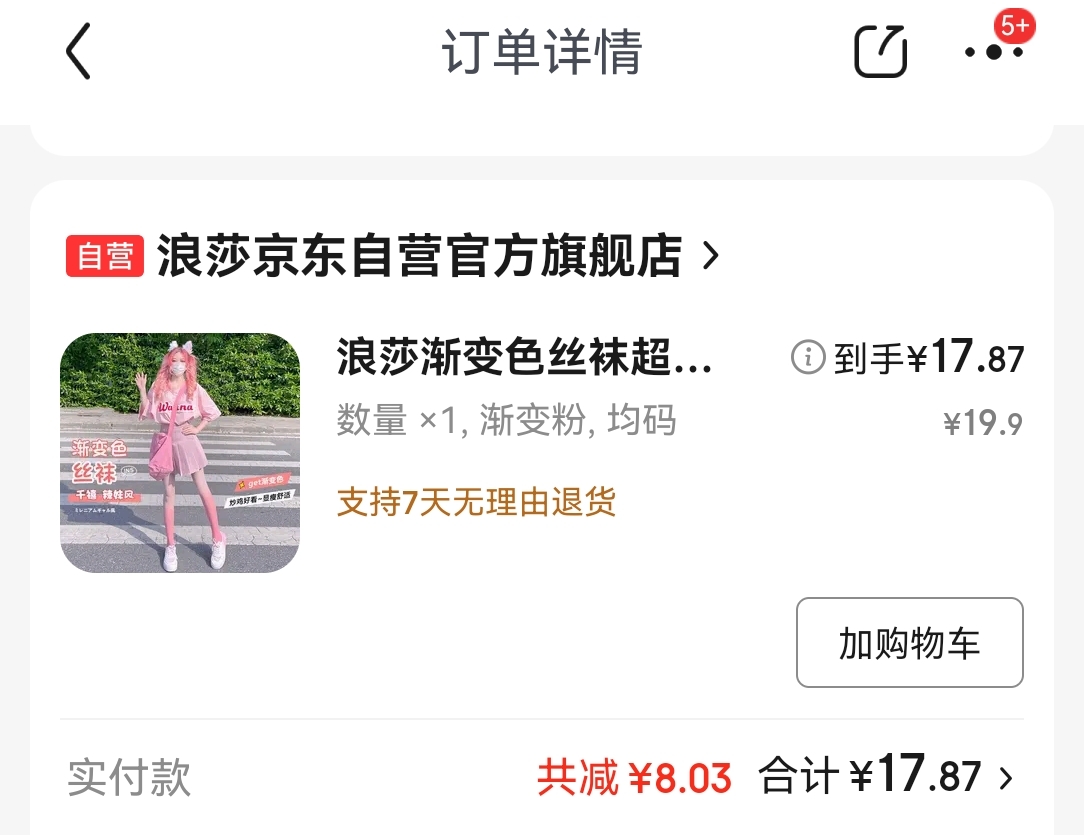Open the three-dot more options menu
The height and width of the screenshot is (835, 1084).
[994, 52]
